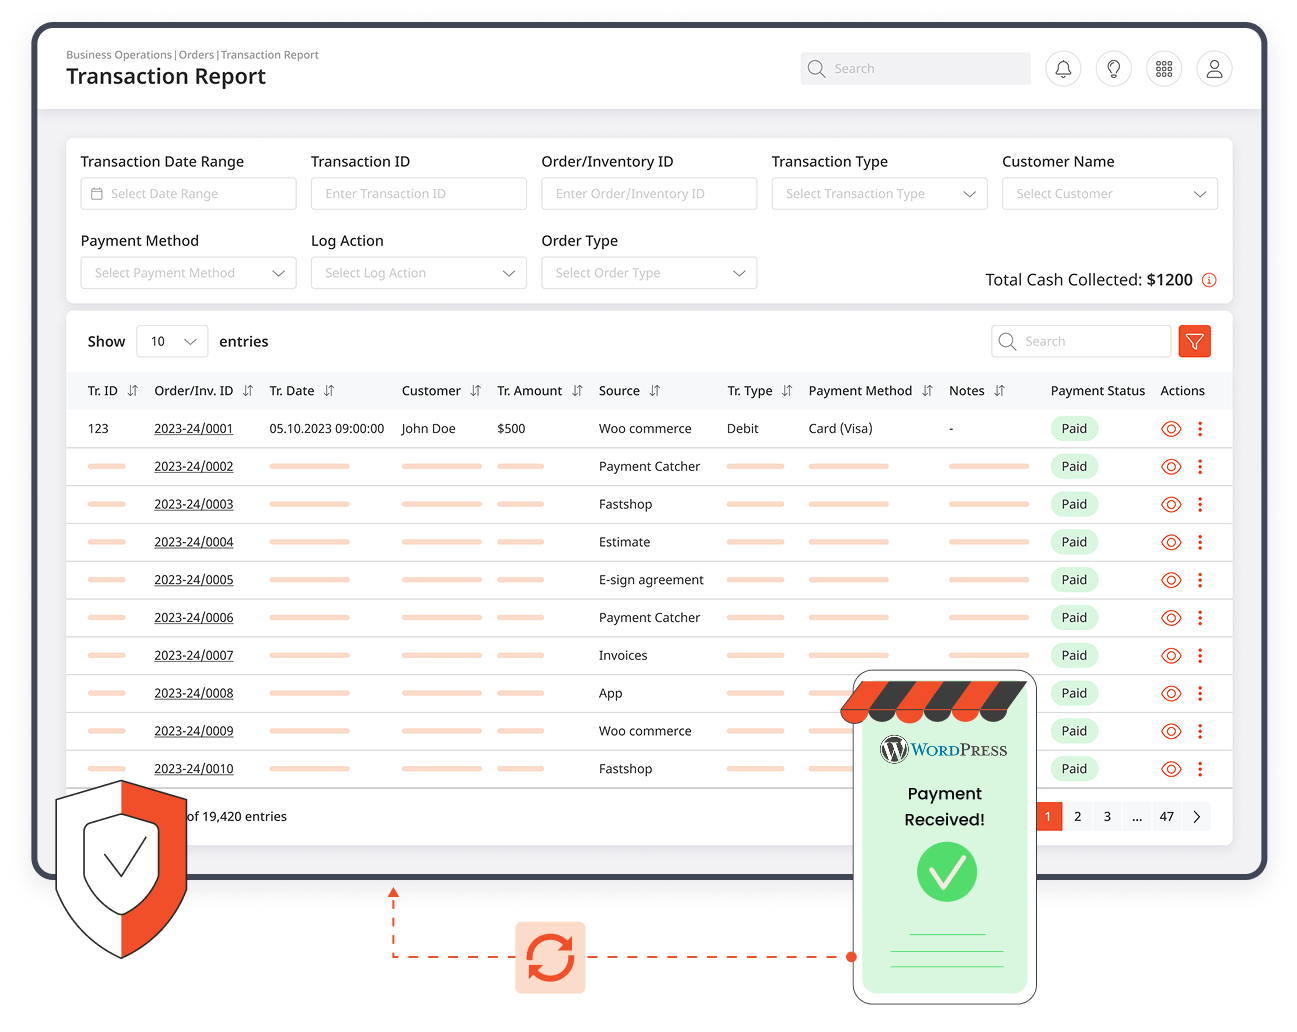Screen dimensions: 1297x1032
Task: Change the Show 10 entries dropdown
Action: 172,342
